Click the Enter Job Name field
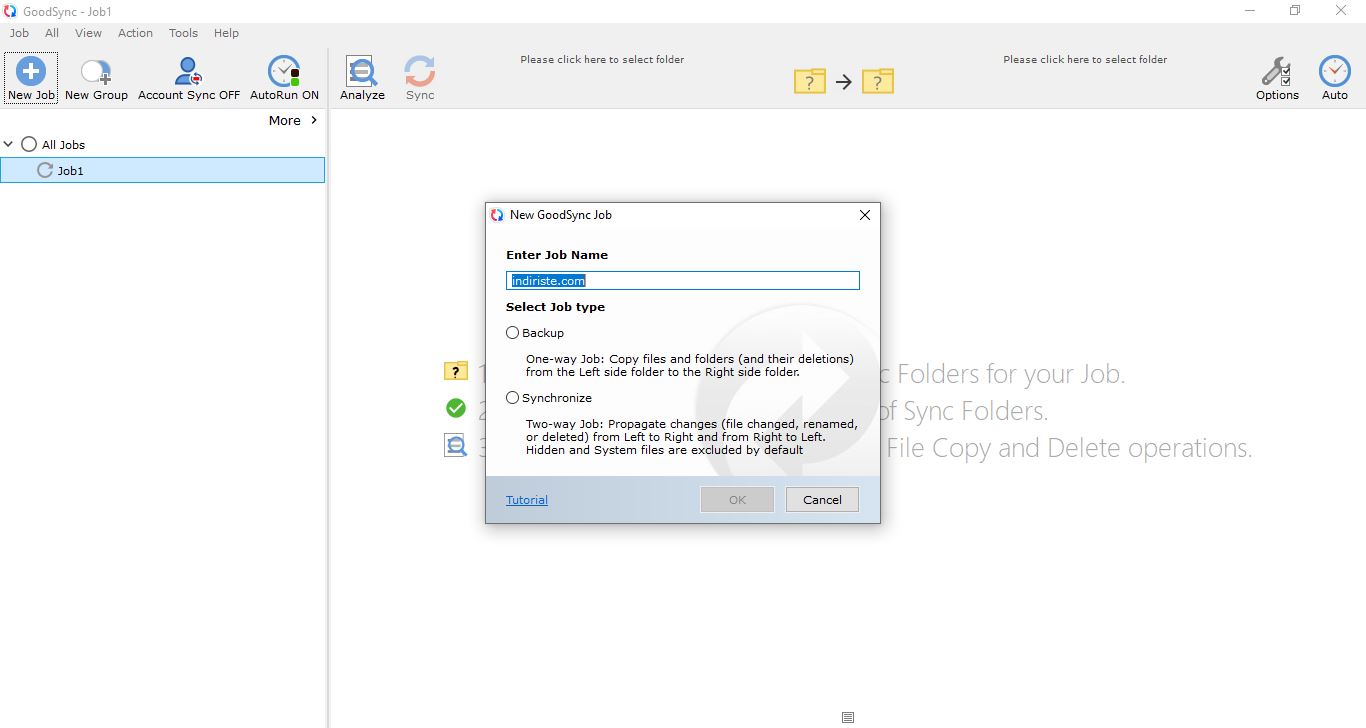 coord(683,281)
